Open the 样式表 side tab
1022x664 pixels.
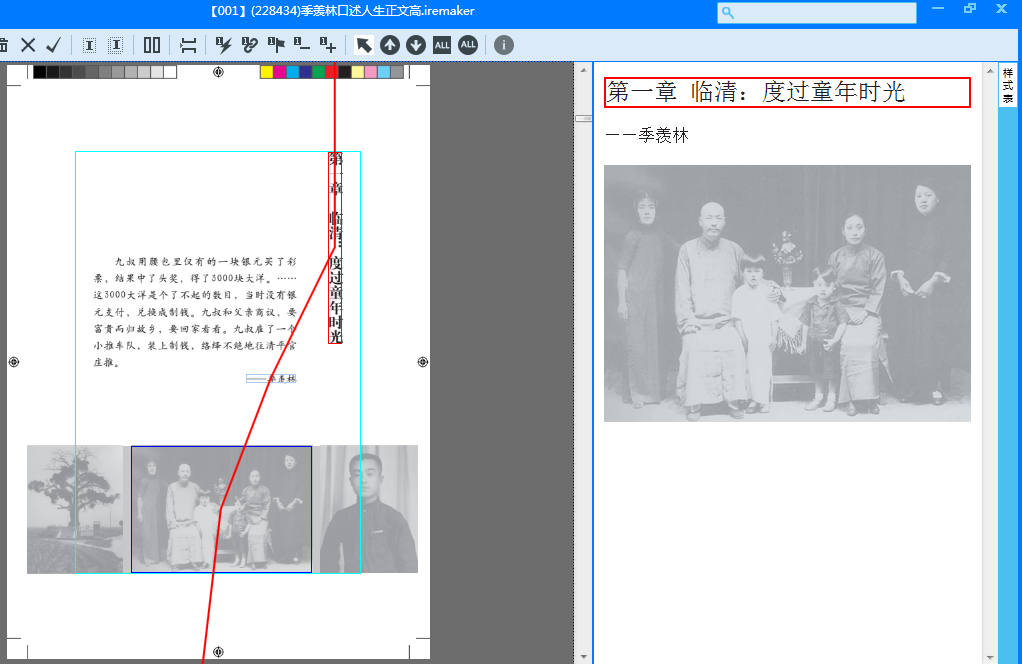coord(1007,87)
